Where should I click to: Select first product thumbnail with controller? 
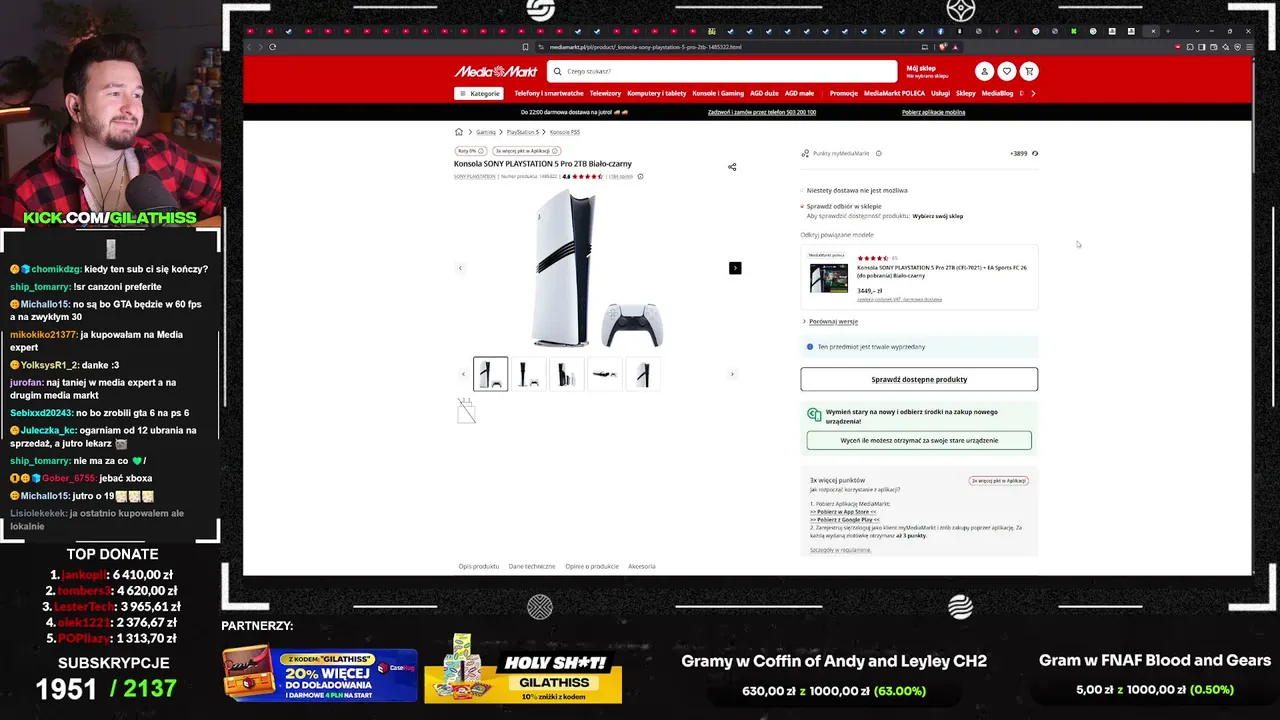pos(490,374)
